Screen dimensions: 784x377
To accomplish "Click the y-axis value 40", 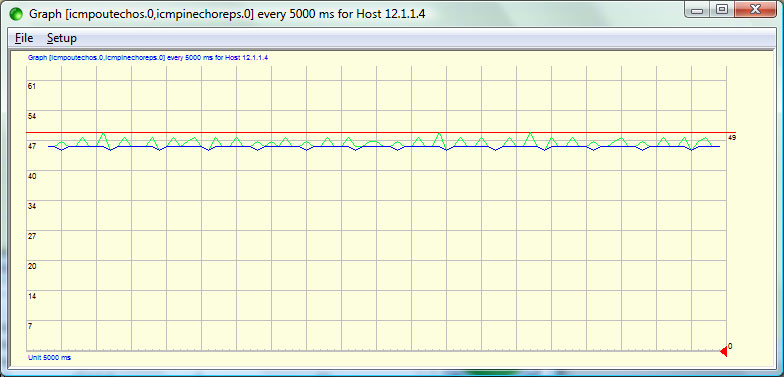I will tap(32, 176).
